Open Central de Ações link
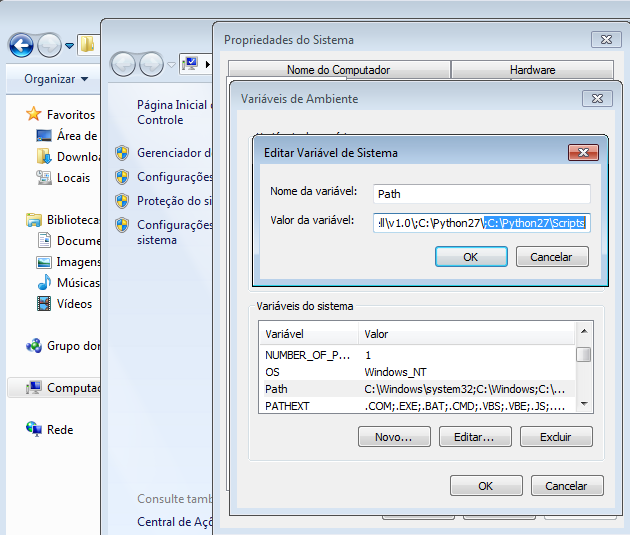 point(174,522)
